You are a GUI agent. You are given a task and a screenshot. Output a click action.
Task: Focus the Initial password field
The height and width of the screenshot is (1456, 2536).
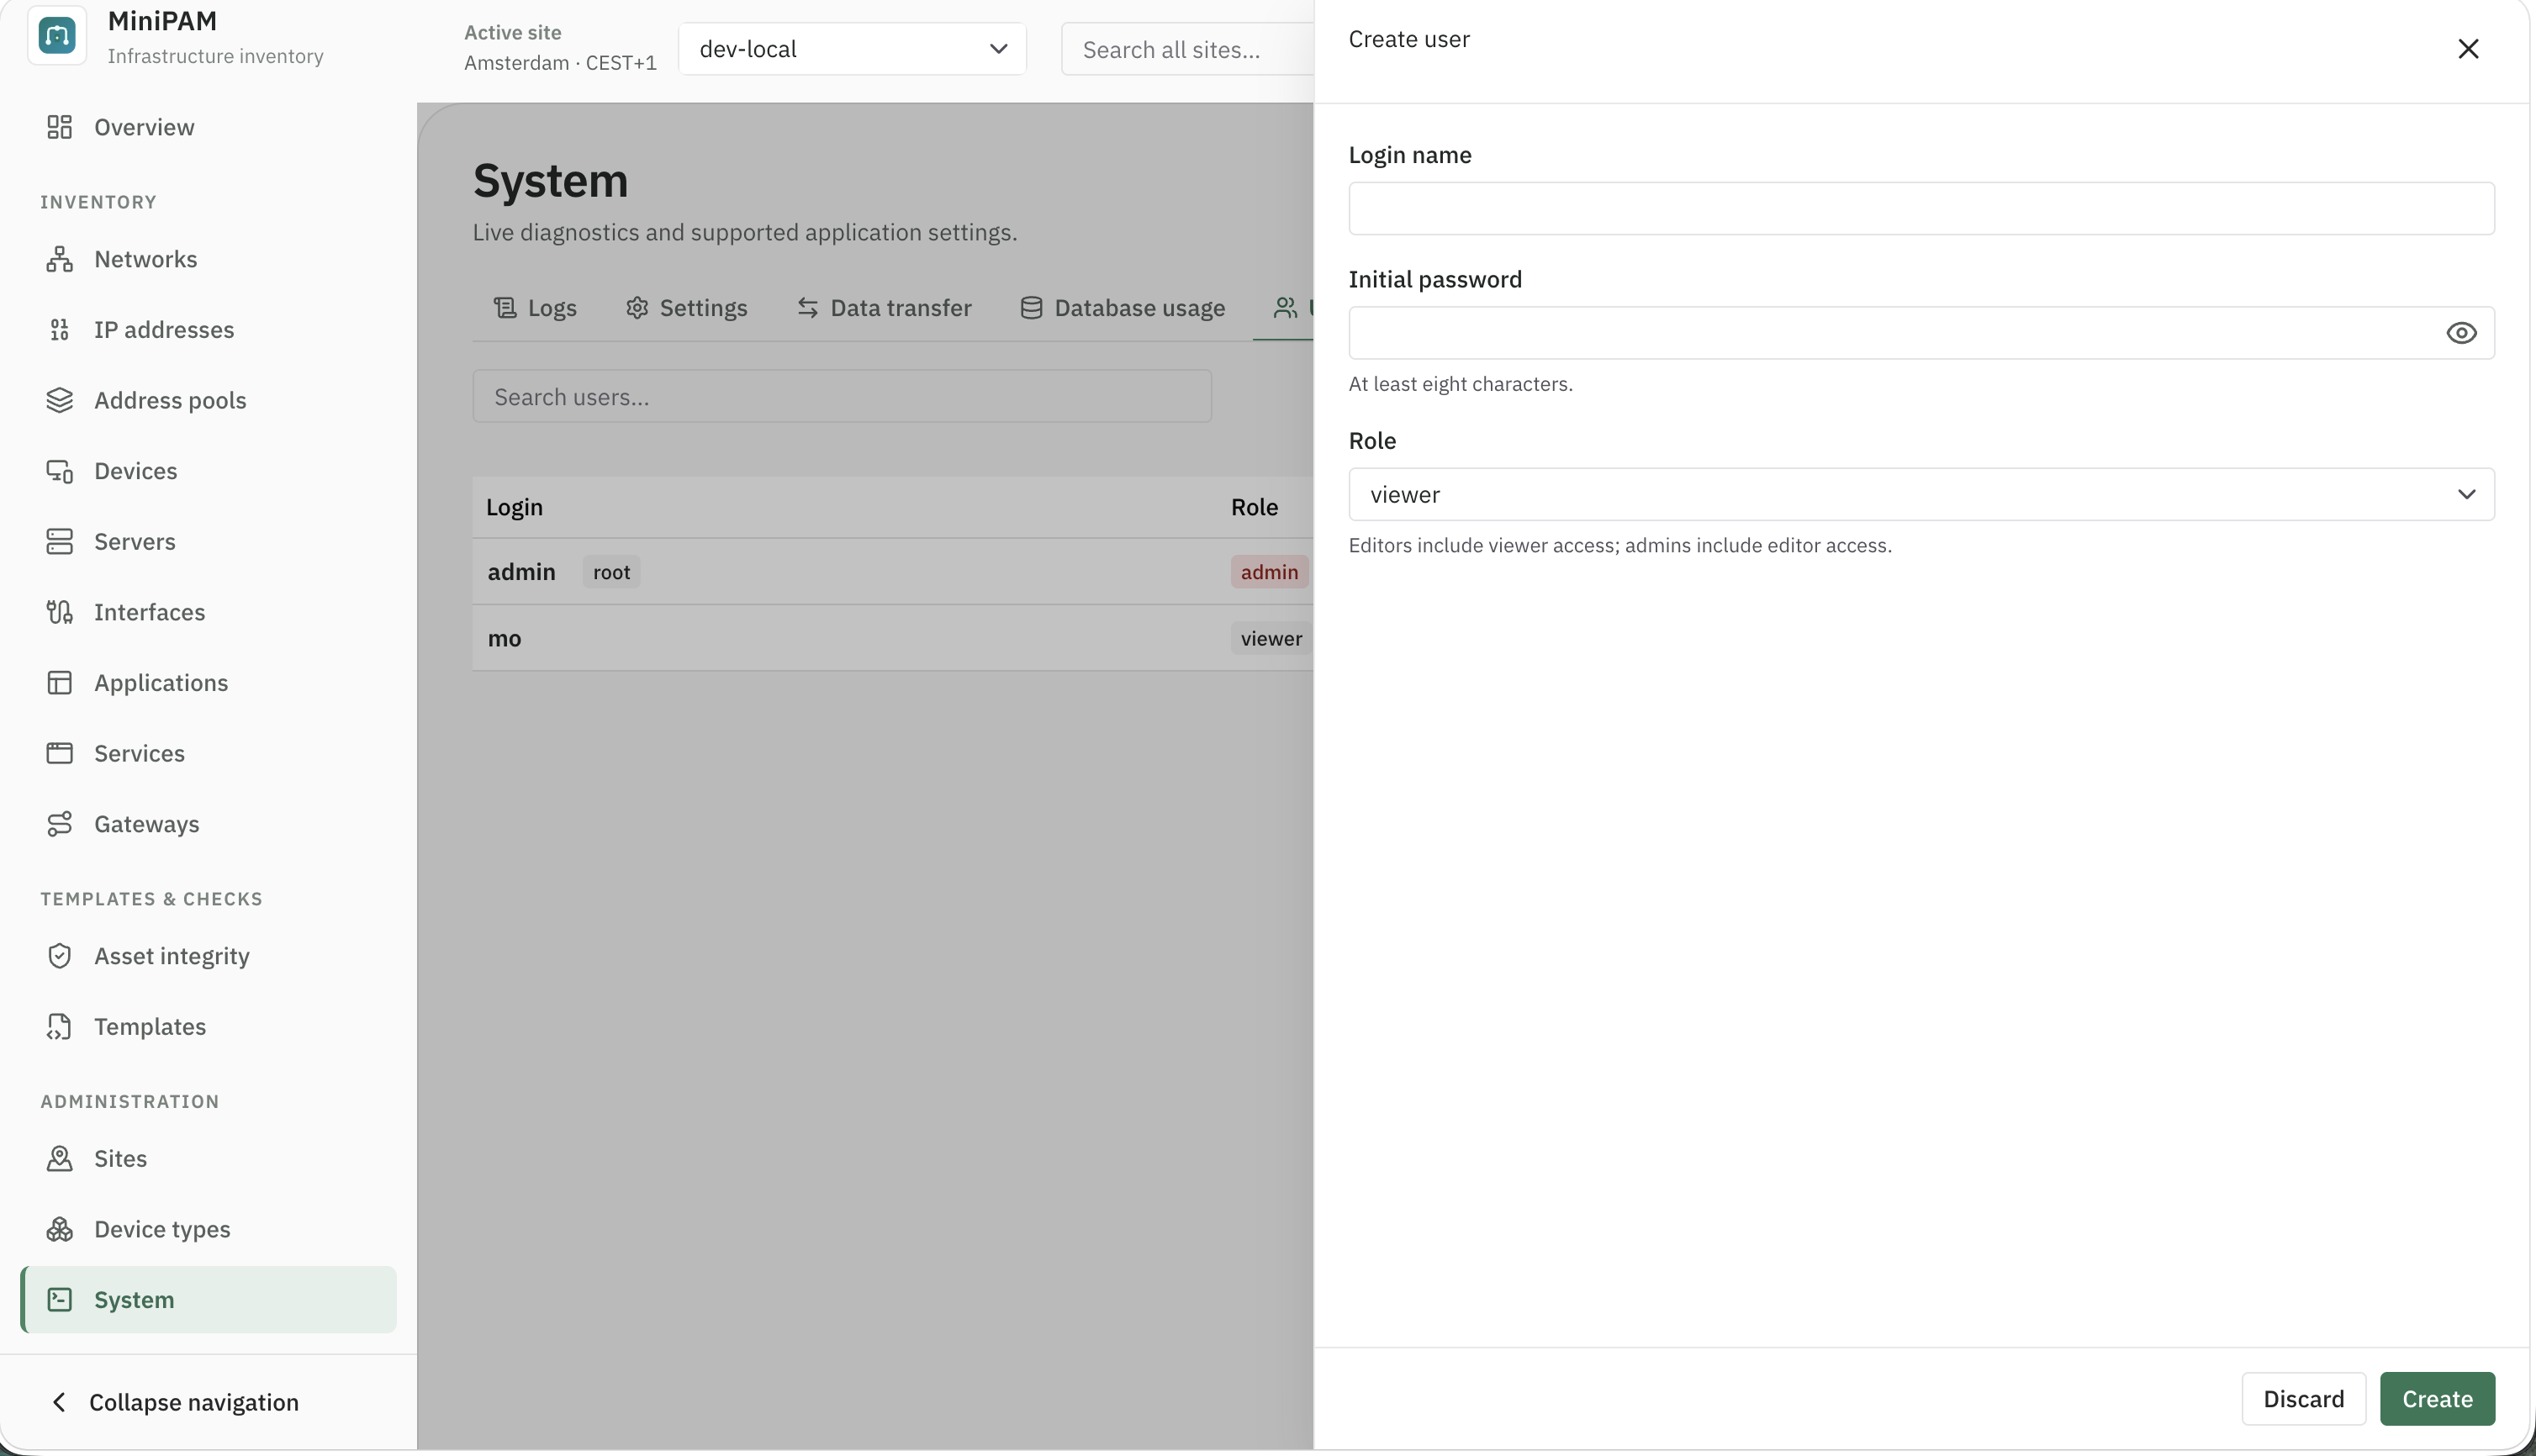(1921, 333)
